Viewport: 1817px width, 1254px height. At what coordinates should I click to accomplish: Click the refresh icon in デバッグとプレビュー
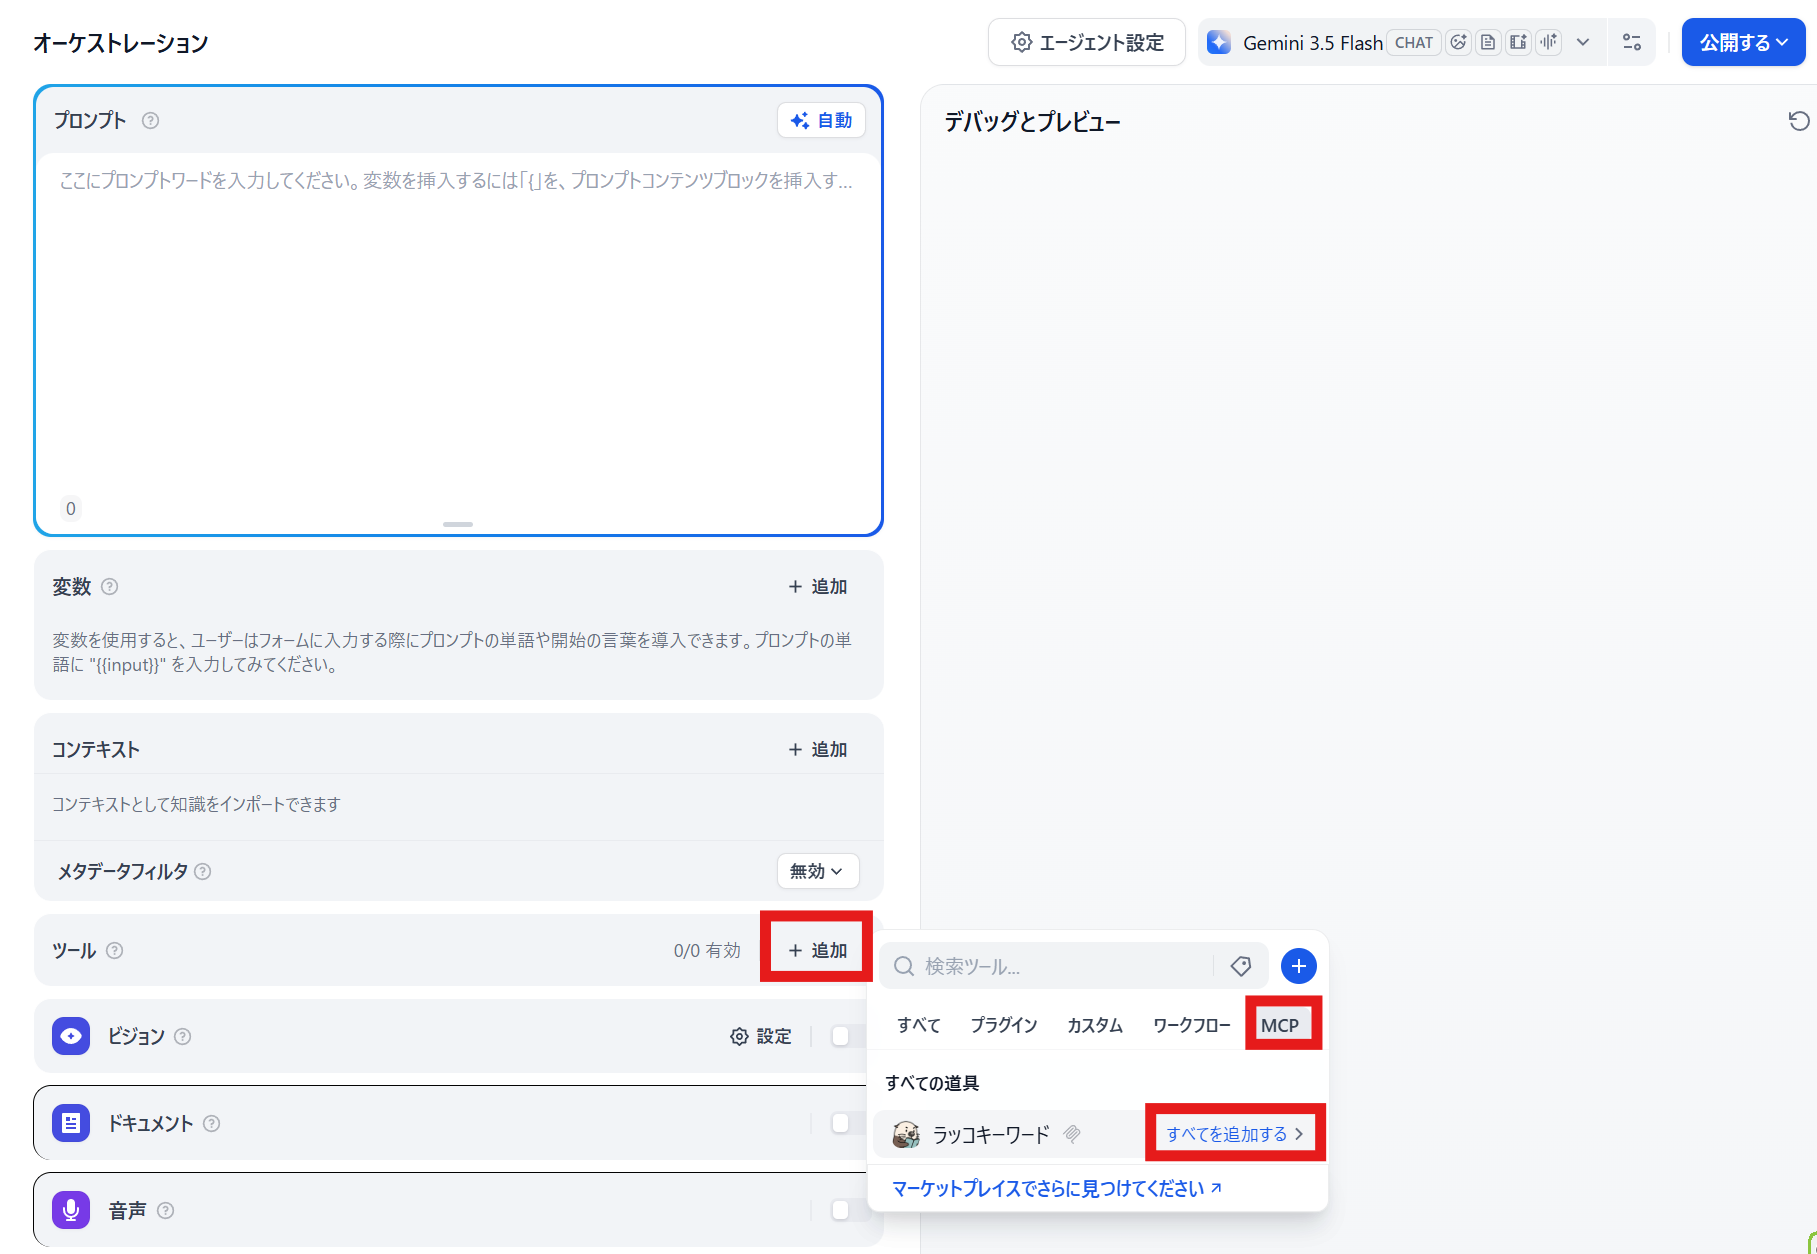pyautogui.click(x=1799, y=121)
